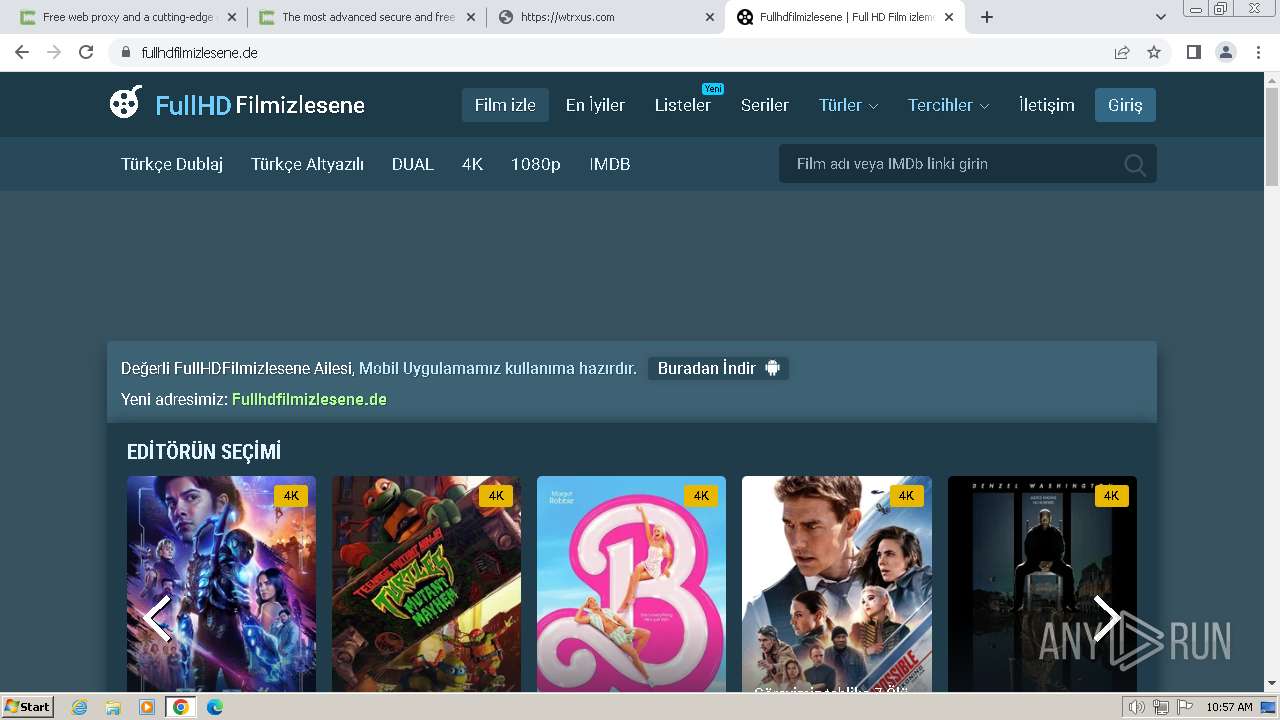Open File Explorer from taskbar
This screenshot has width=1280, height=720.
click(113, 707)
